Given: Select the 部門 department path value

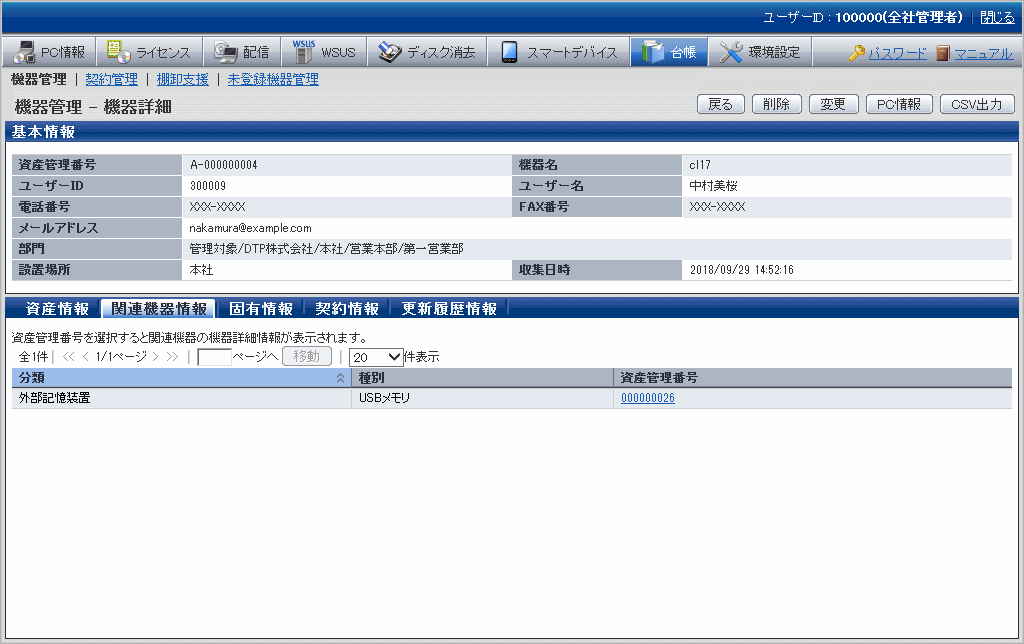Looking at the screenshot, I should click(327, 249).
